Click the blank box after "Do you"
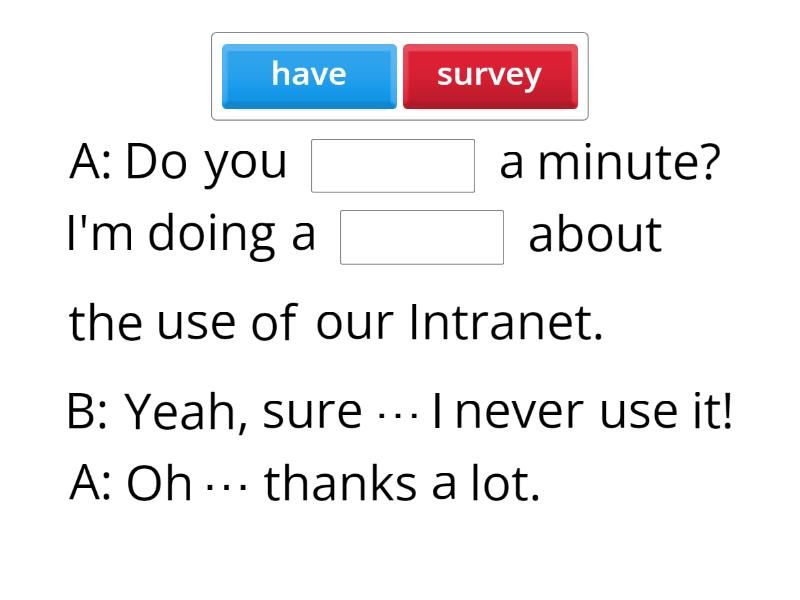800x600 pixels. [x=393, y=165]
